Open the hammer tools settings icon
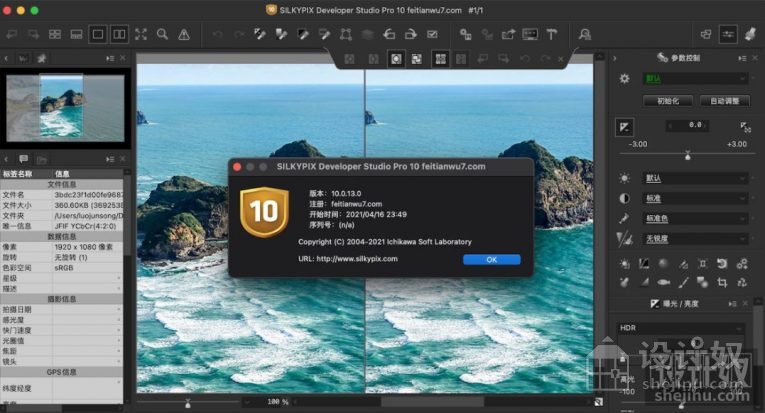The image size is (765, 413). tap(551, 34)
